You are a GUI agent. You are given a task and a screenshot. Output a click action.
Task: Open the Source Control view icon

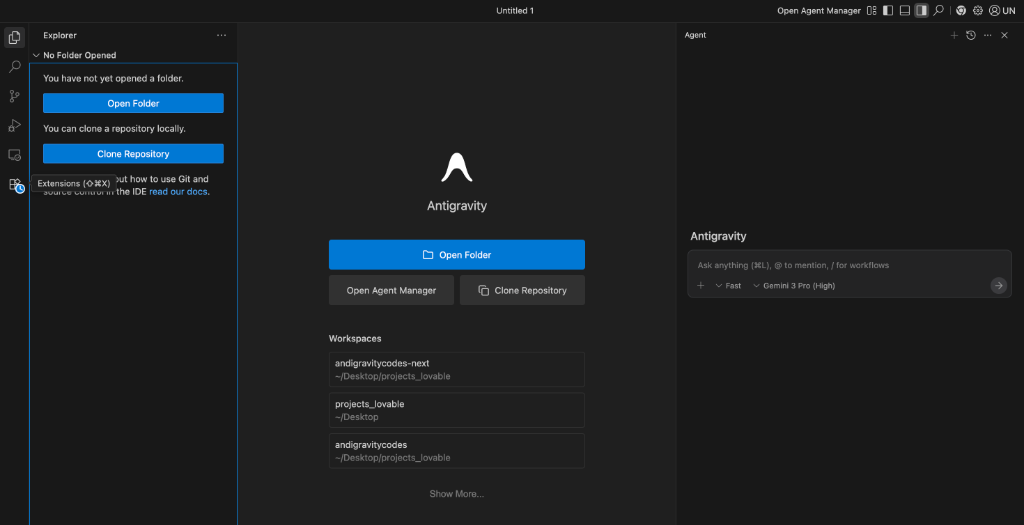coord(14,96)
